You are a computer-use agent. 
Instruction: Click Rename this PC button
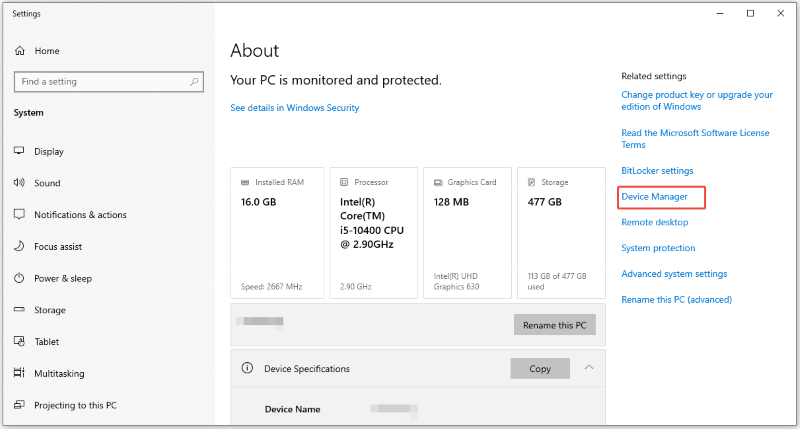pyautogui.click(x=555, y=325)
